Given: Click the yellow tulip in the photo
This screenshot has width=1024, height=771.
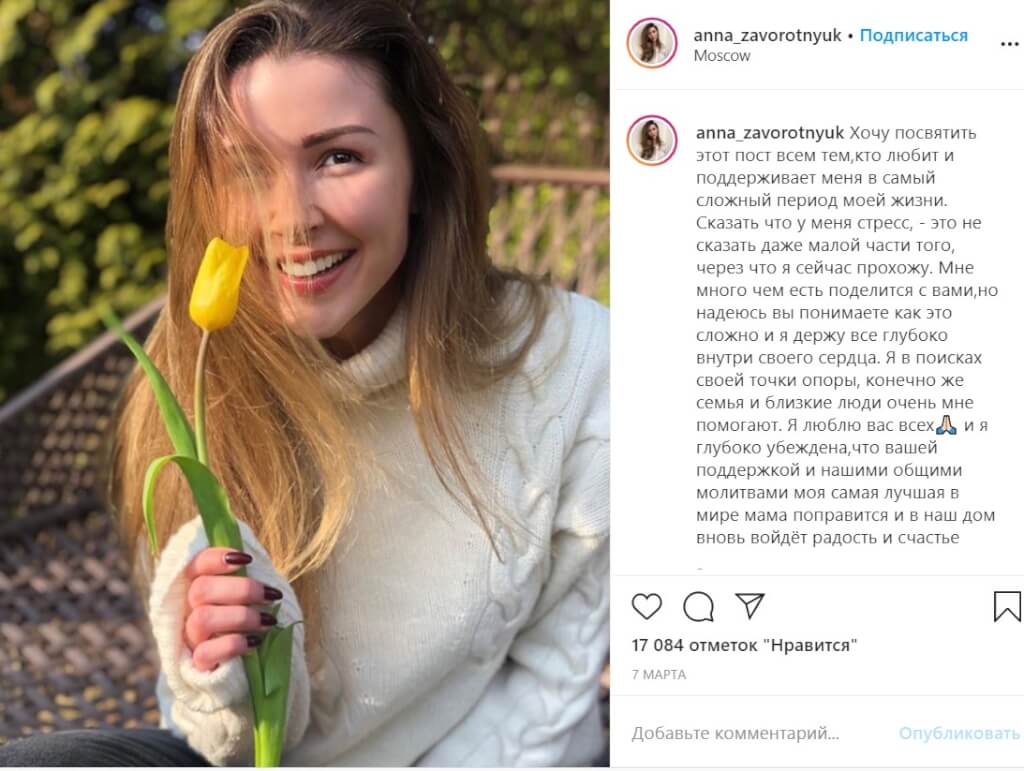Looking at the screenshot, I should coord(217,285).
